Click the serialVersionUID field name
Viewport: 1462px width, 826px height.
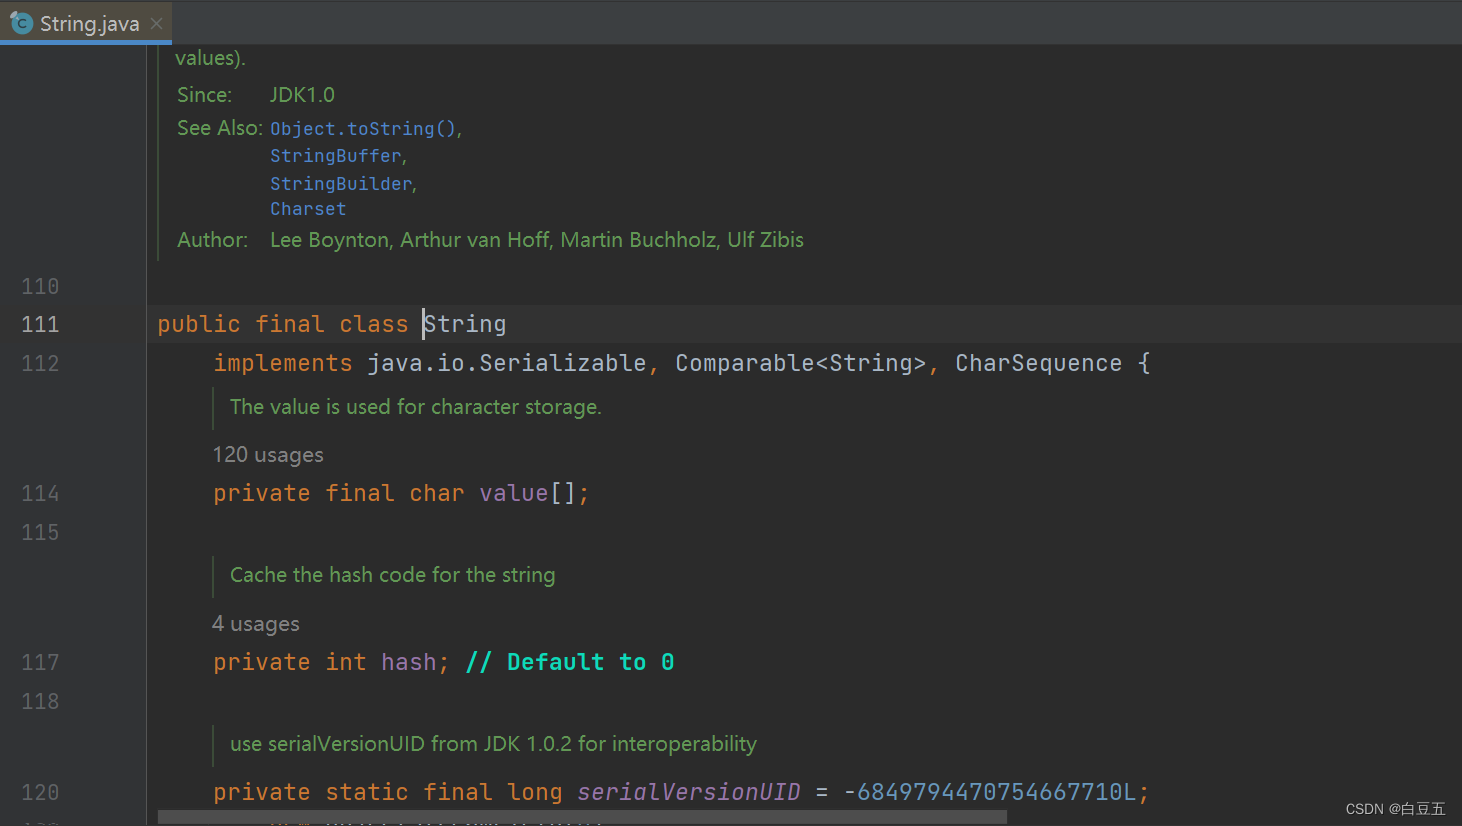coord(689,792)
